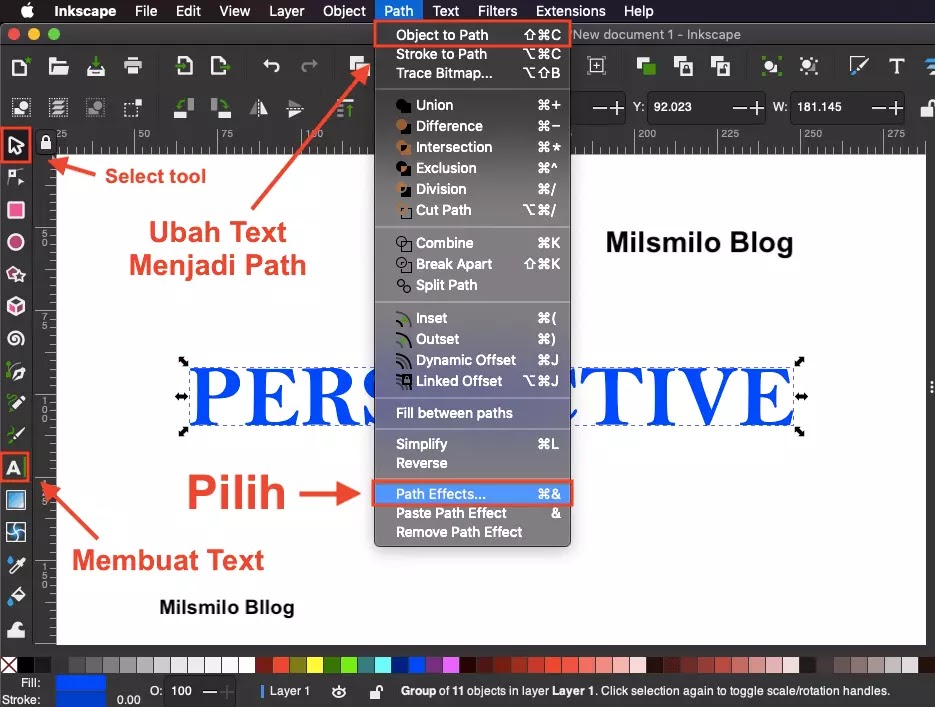Toggle Layer 1 lock icon
The width and height of the screenshot is (935, 707).
coord(376,692)
